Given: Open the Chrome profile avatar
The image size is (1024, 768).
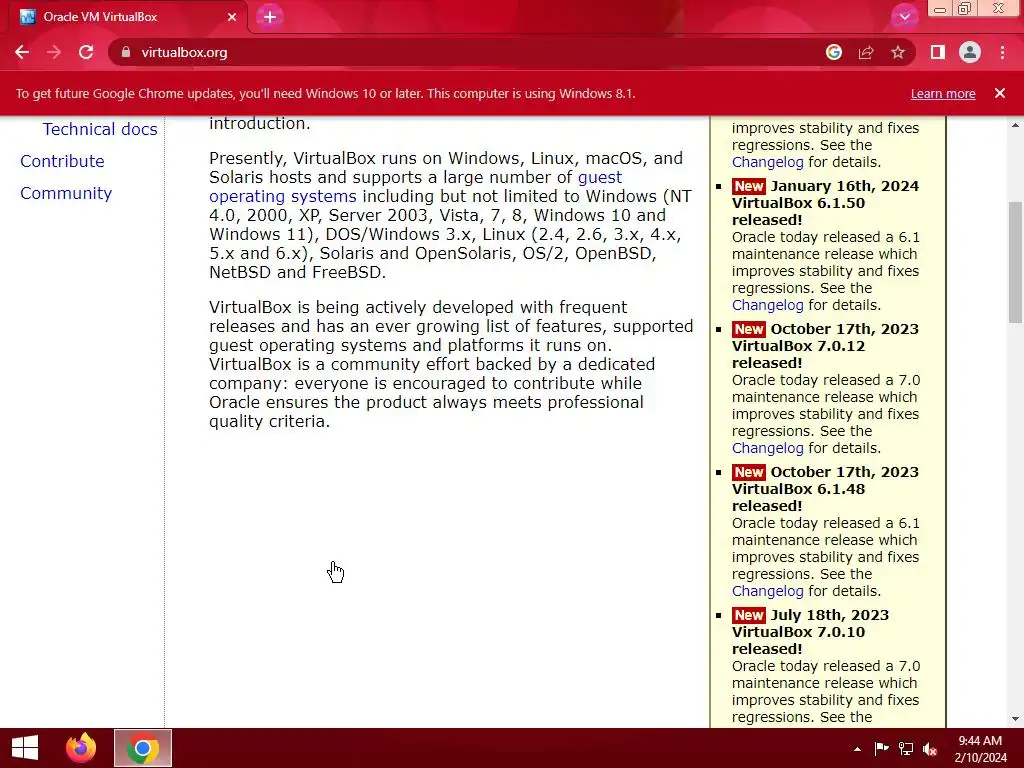Looking at the screenshot, I should [970, 52].
